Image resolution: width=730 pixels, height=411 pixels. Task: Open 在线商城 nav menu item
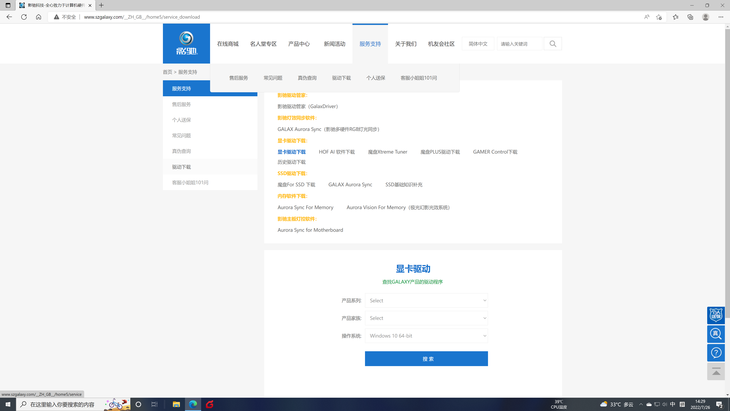click(x=228, y=44)
